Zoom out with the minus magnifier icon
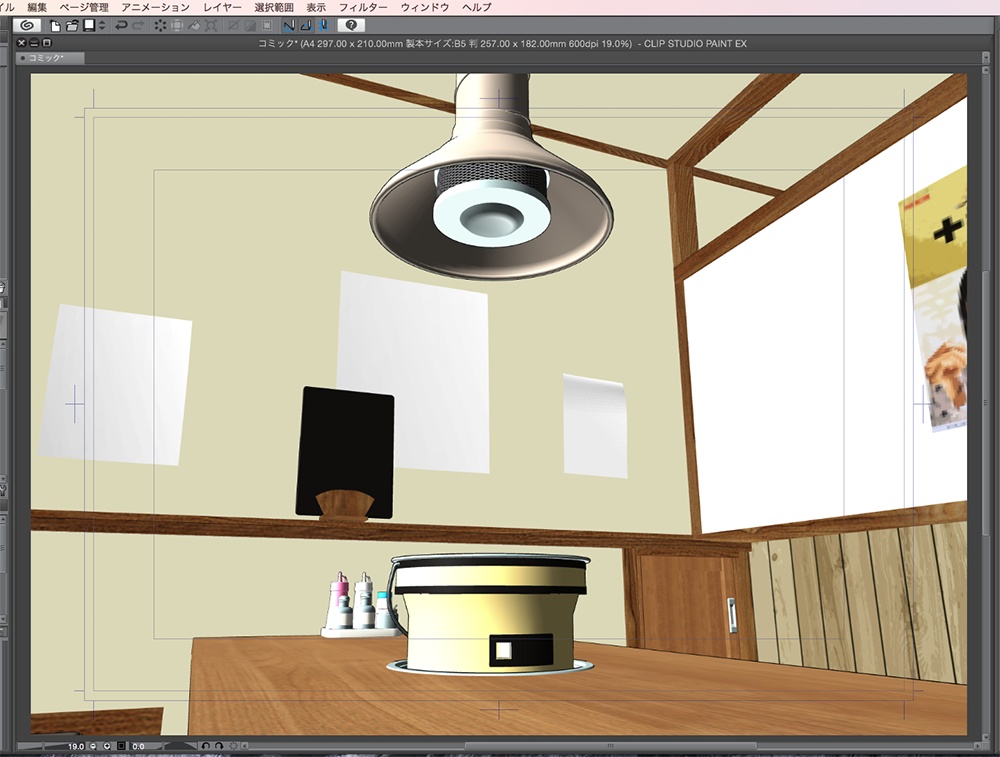This screenshot has width=1000, height=757. [x=93, y=746]
